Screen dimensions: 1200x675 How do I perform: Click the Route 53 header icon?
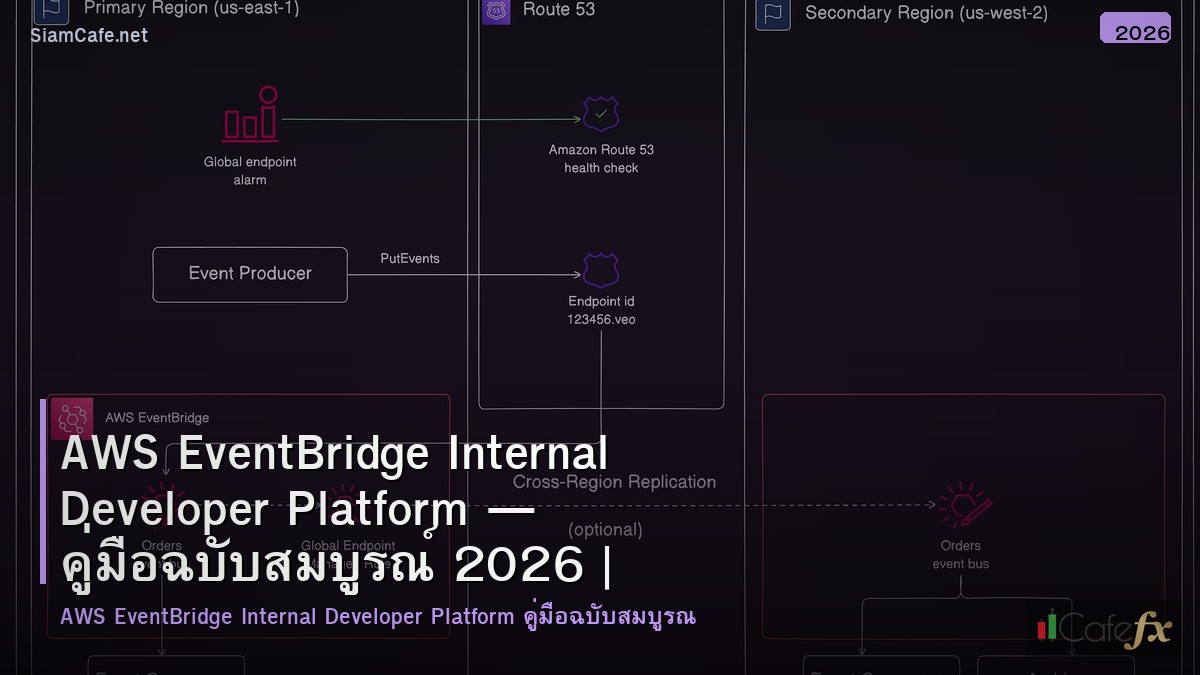(496, 11)
